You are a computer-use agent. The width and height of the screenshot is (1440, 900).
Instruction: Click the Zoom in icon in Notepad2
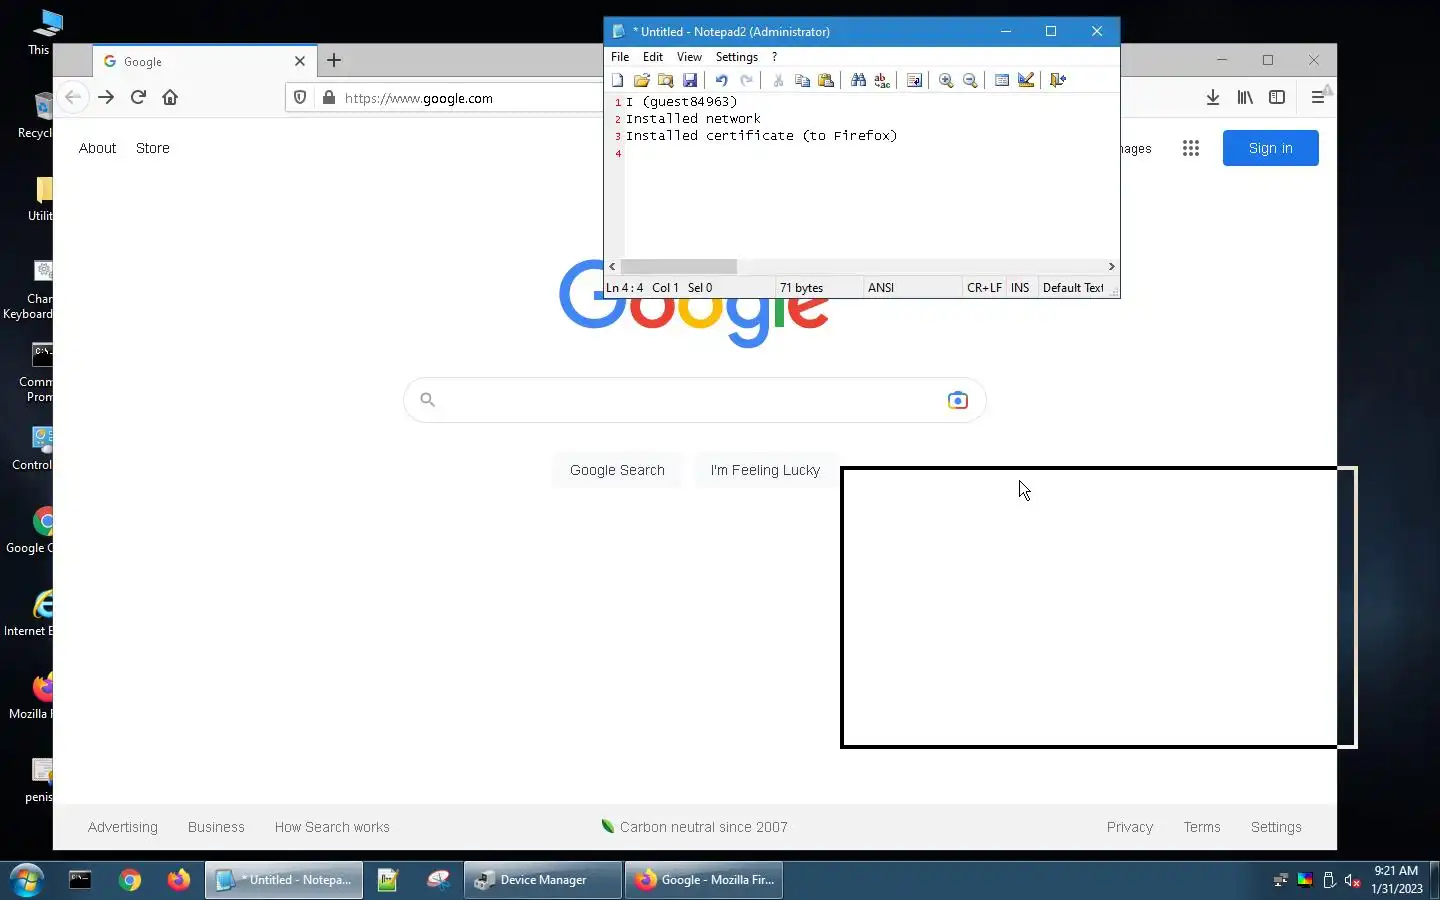pyautogui.click(x=946, y=80)
